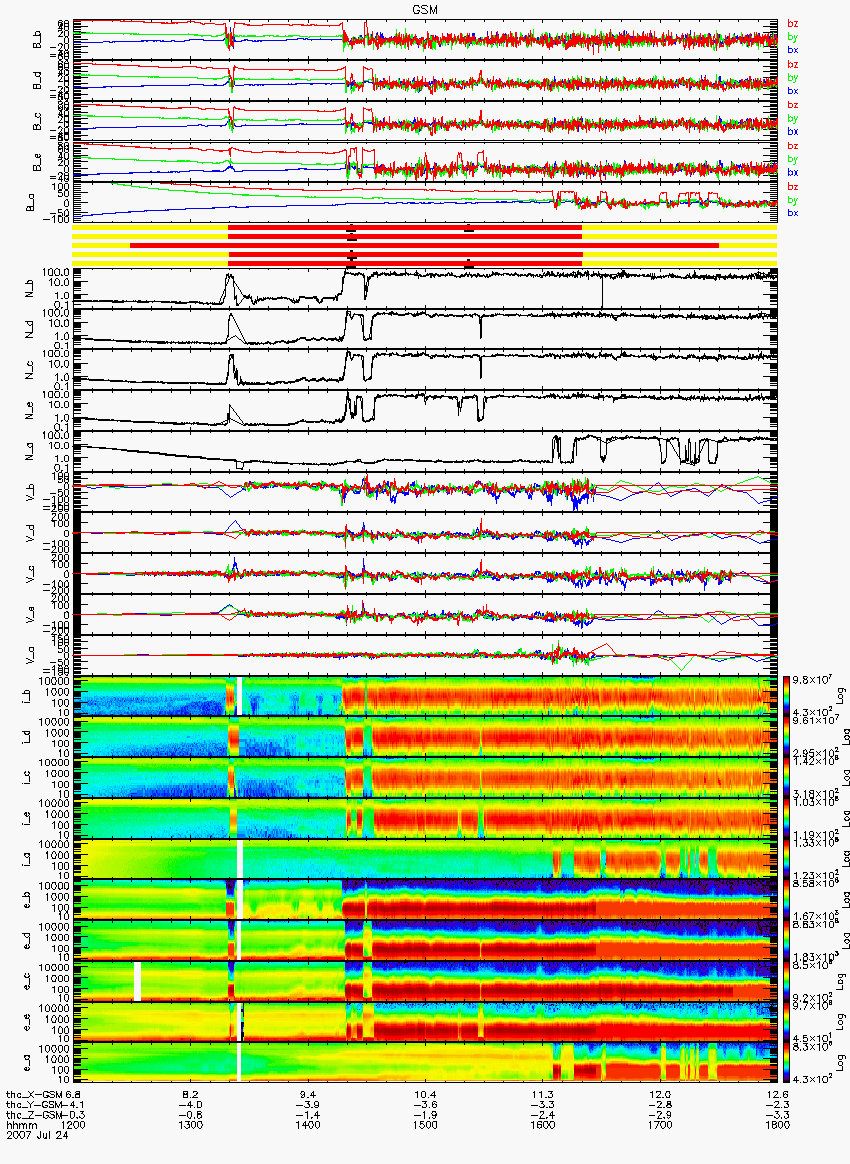
Task: Pick the B_a panel axis label
Action: click(31, 203)
